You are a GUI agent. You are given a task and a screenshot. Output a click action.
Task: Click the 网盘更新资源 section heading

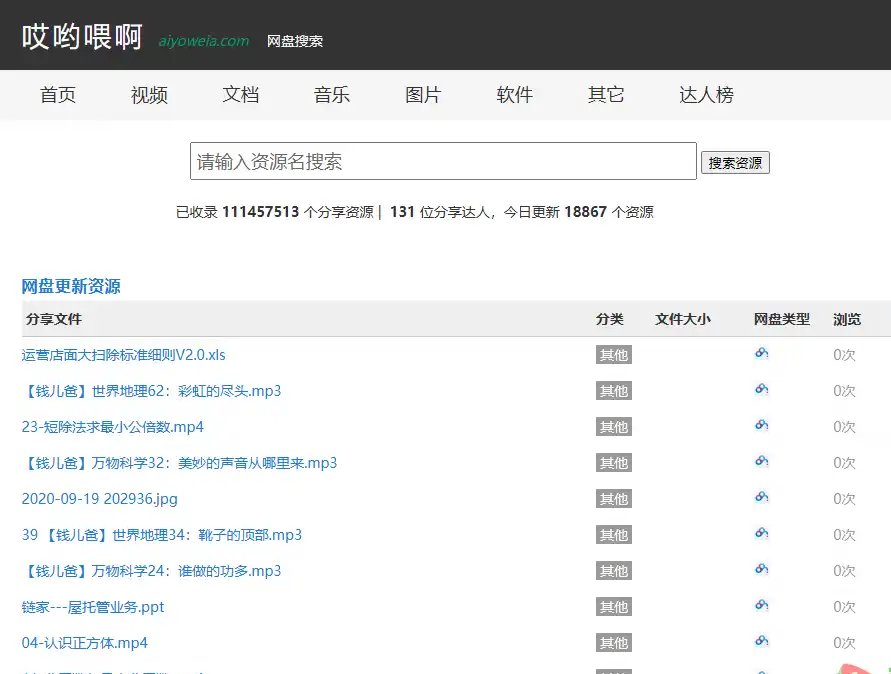pos(71,286)
